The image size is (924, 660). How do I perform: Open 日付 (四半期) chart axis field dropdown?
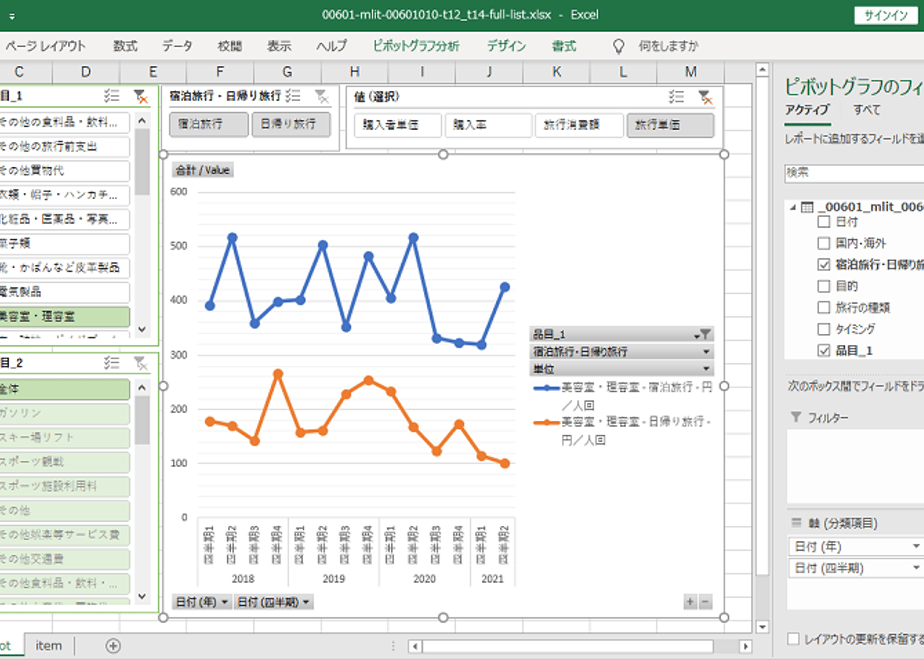tap(273, 602)
